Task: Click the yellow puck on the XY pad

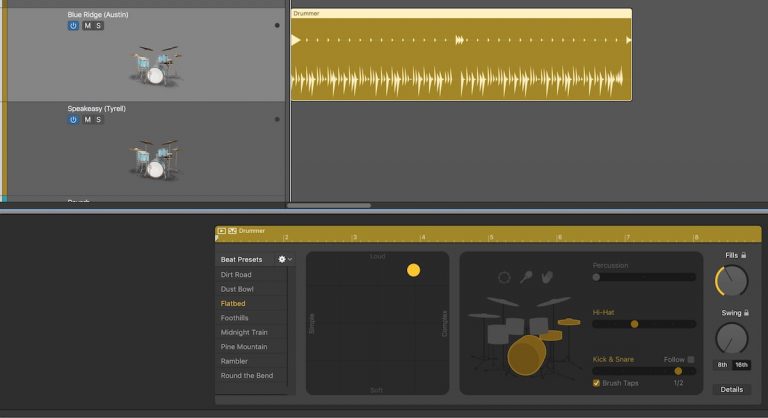Action: [x=413, y=270]
